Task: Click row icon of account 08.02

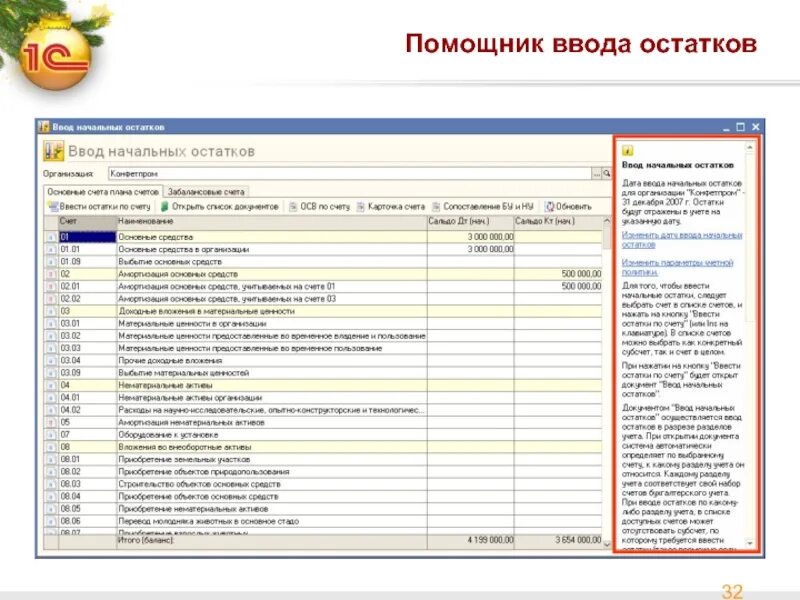Action: coord(51,472)
